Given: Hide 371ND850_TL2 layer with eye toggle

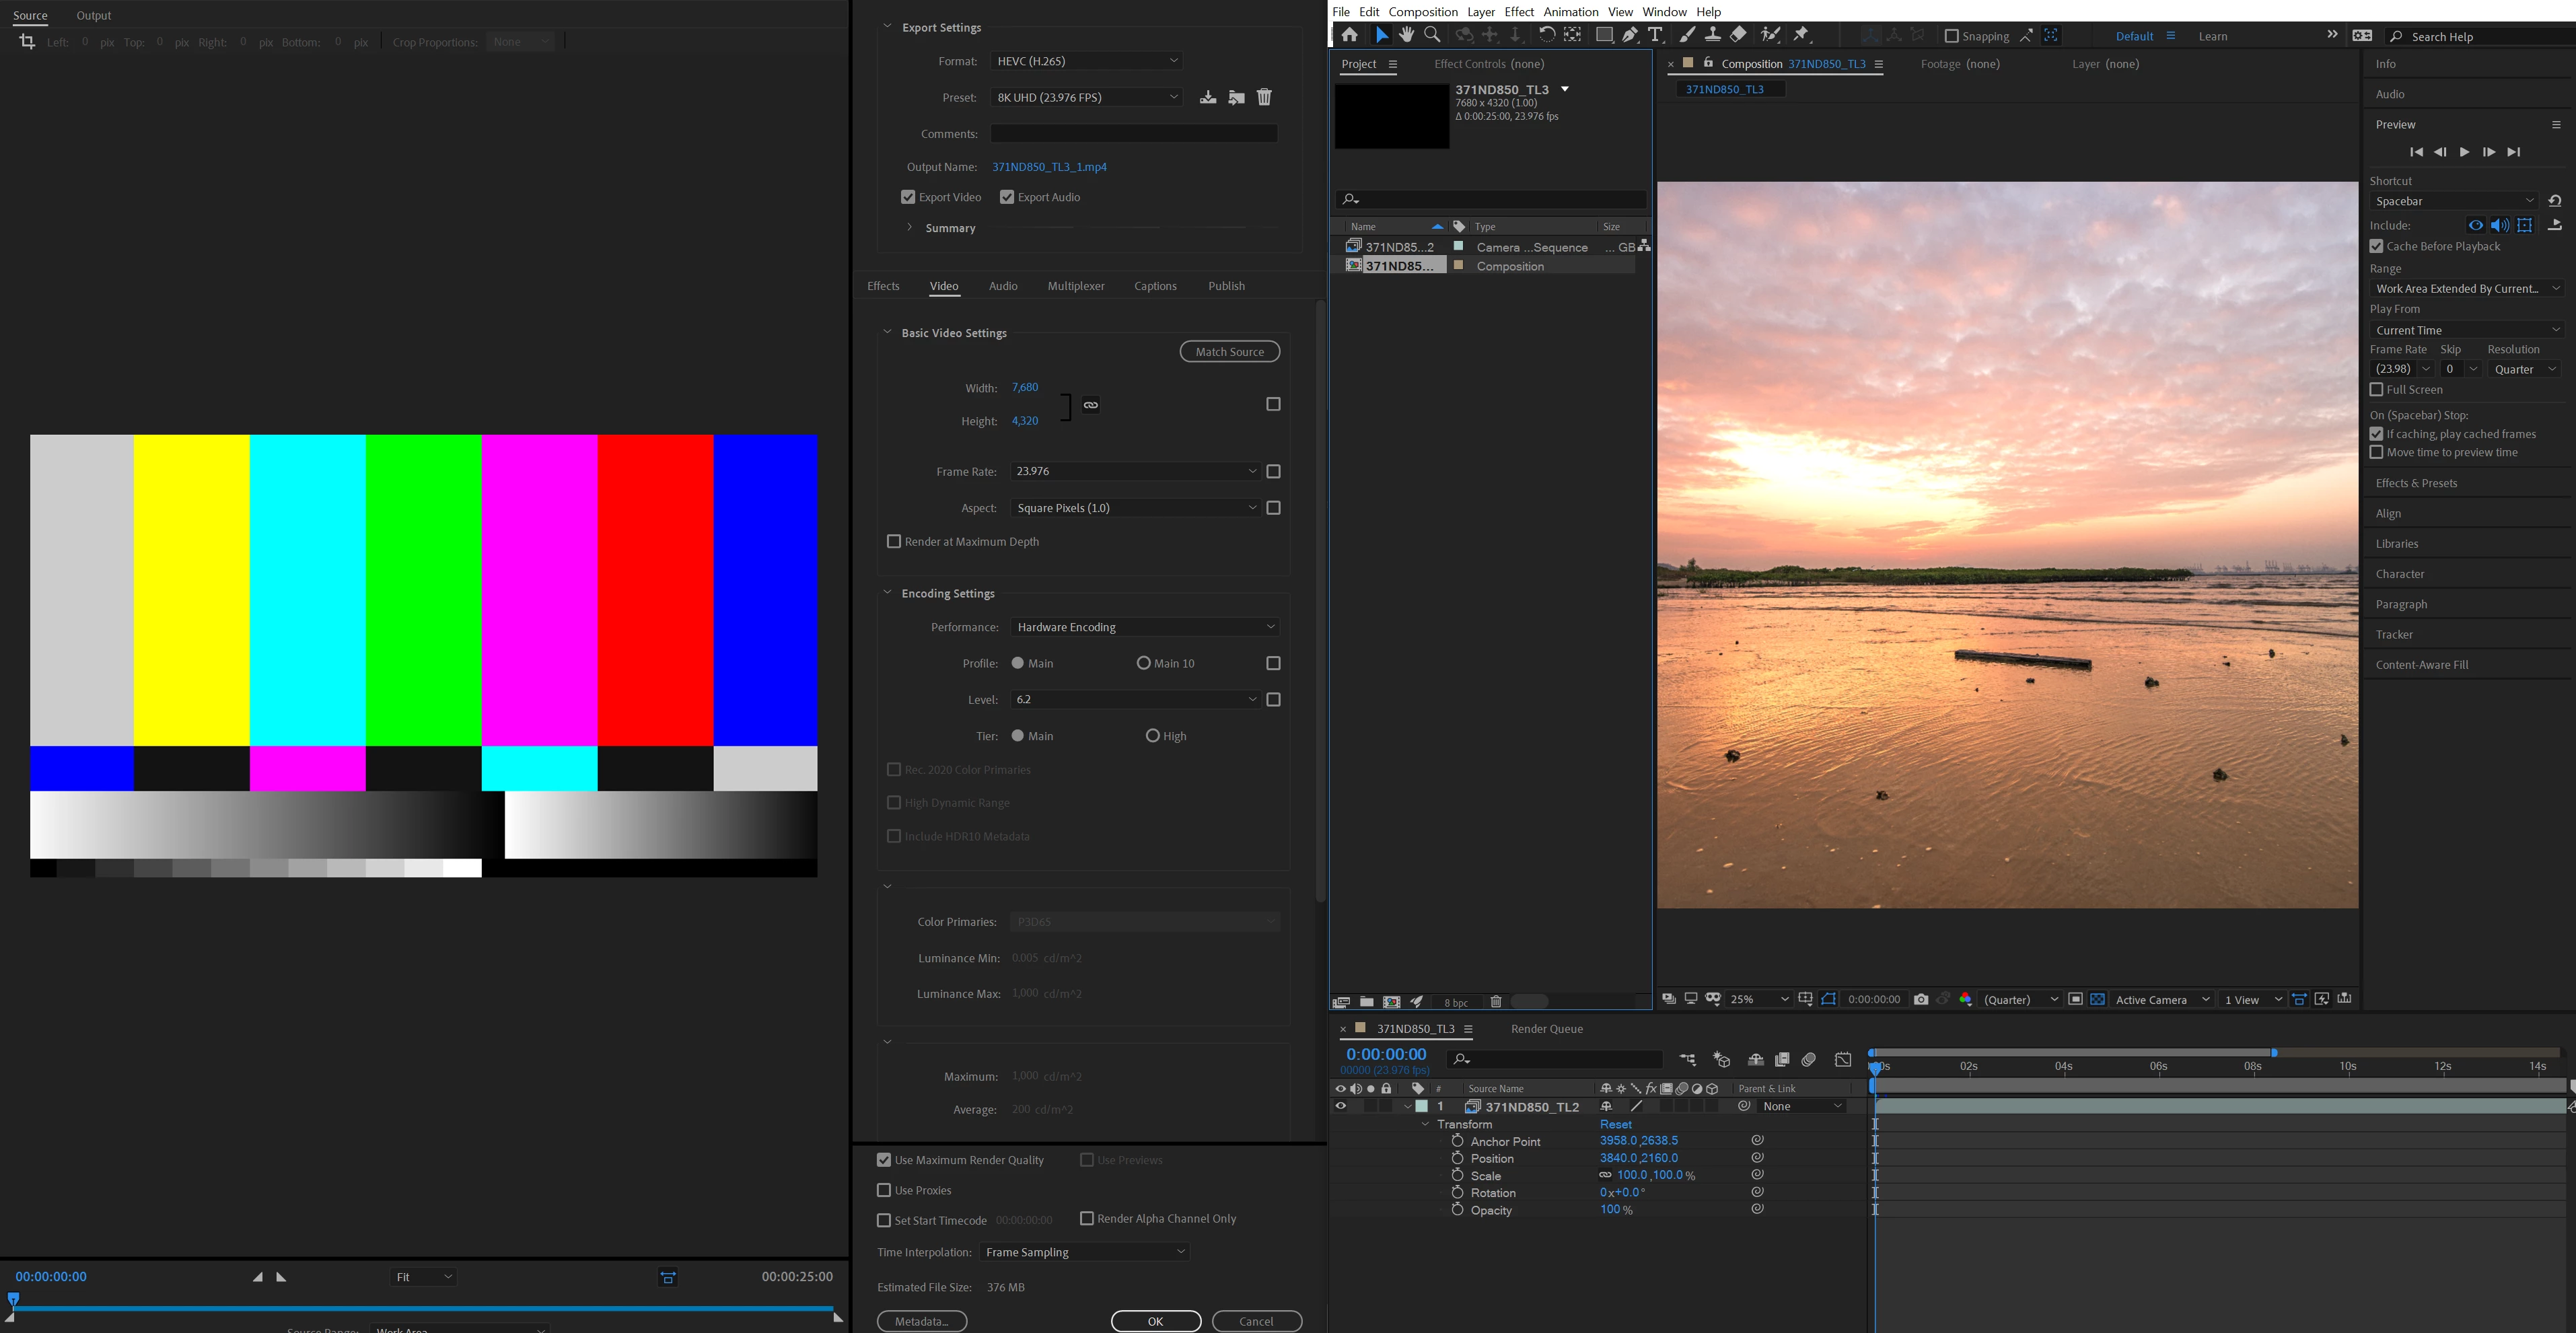Looking at the screenshot, I should click(x=1340, y=1106).
